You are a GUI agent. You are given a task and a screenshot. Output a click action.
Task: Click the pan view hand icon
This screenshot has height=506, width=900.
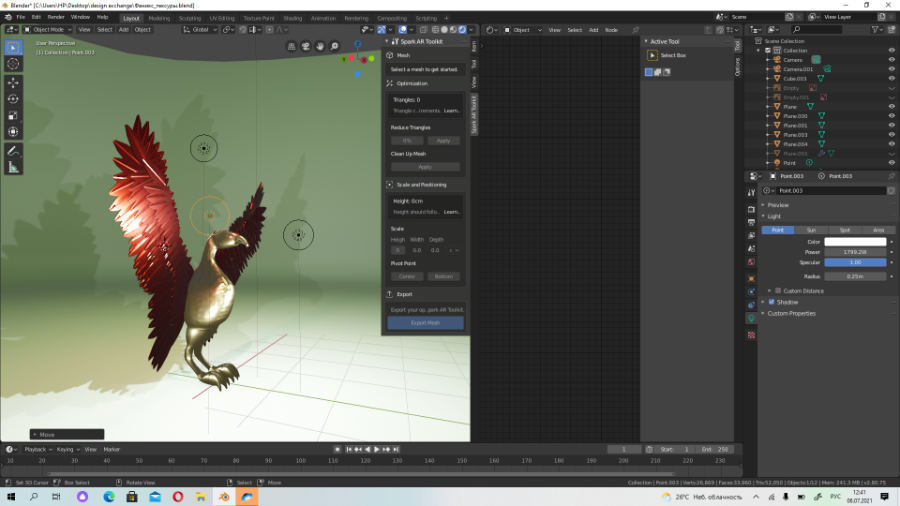320,46
